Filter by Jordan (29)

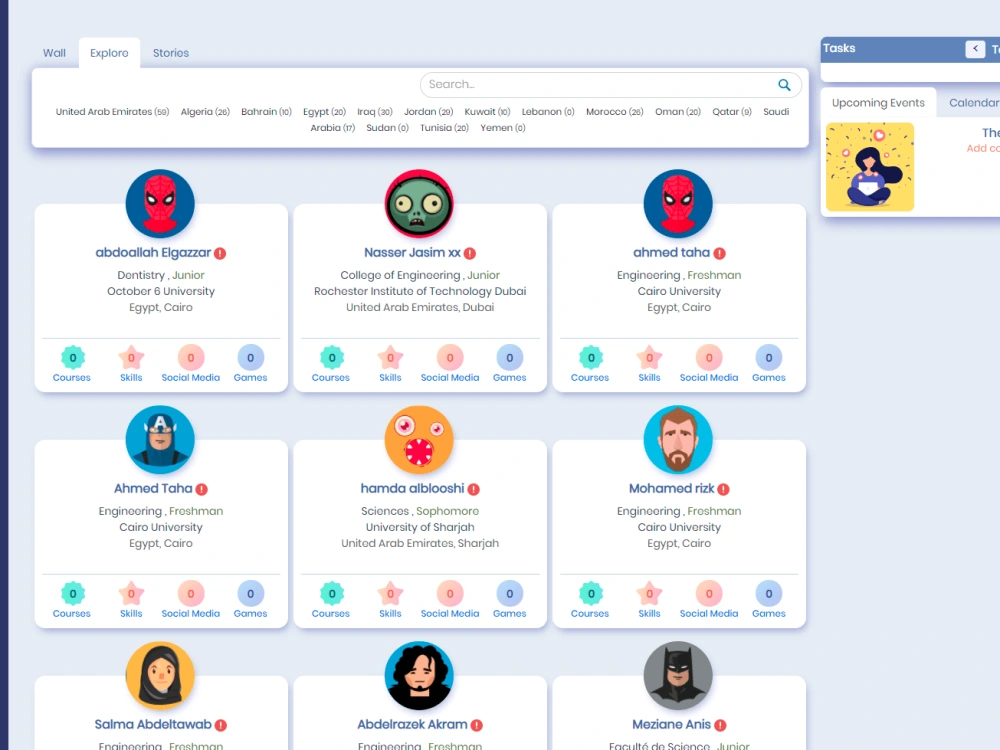tap(429, 112)
